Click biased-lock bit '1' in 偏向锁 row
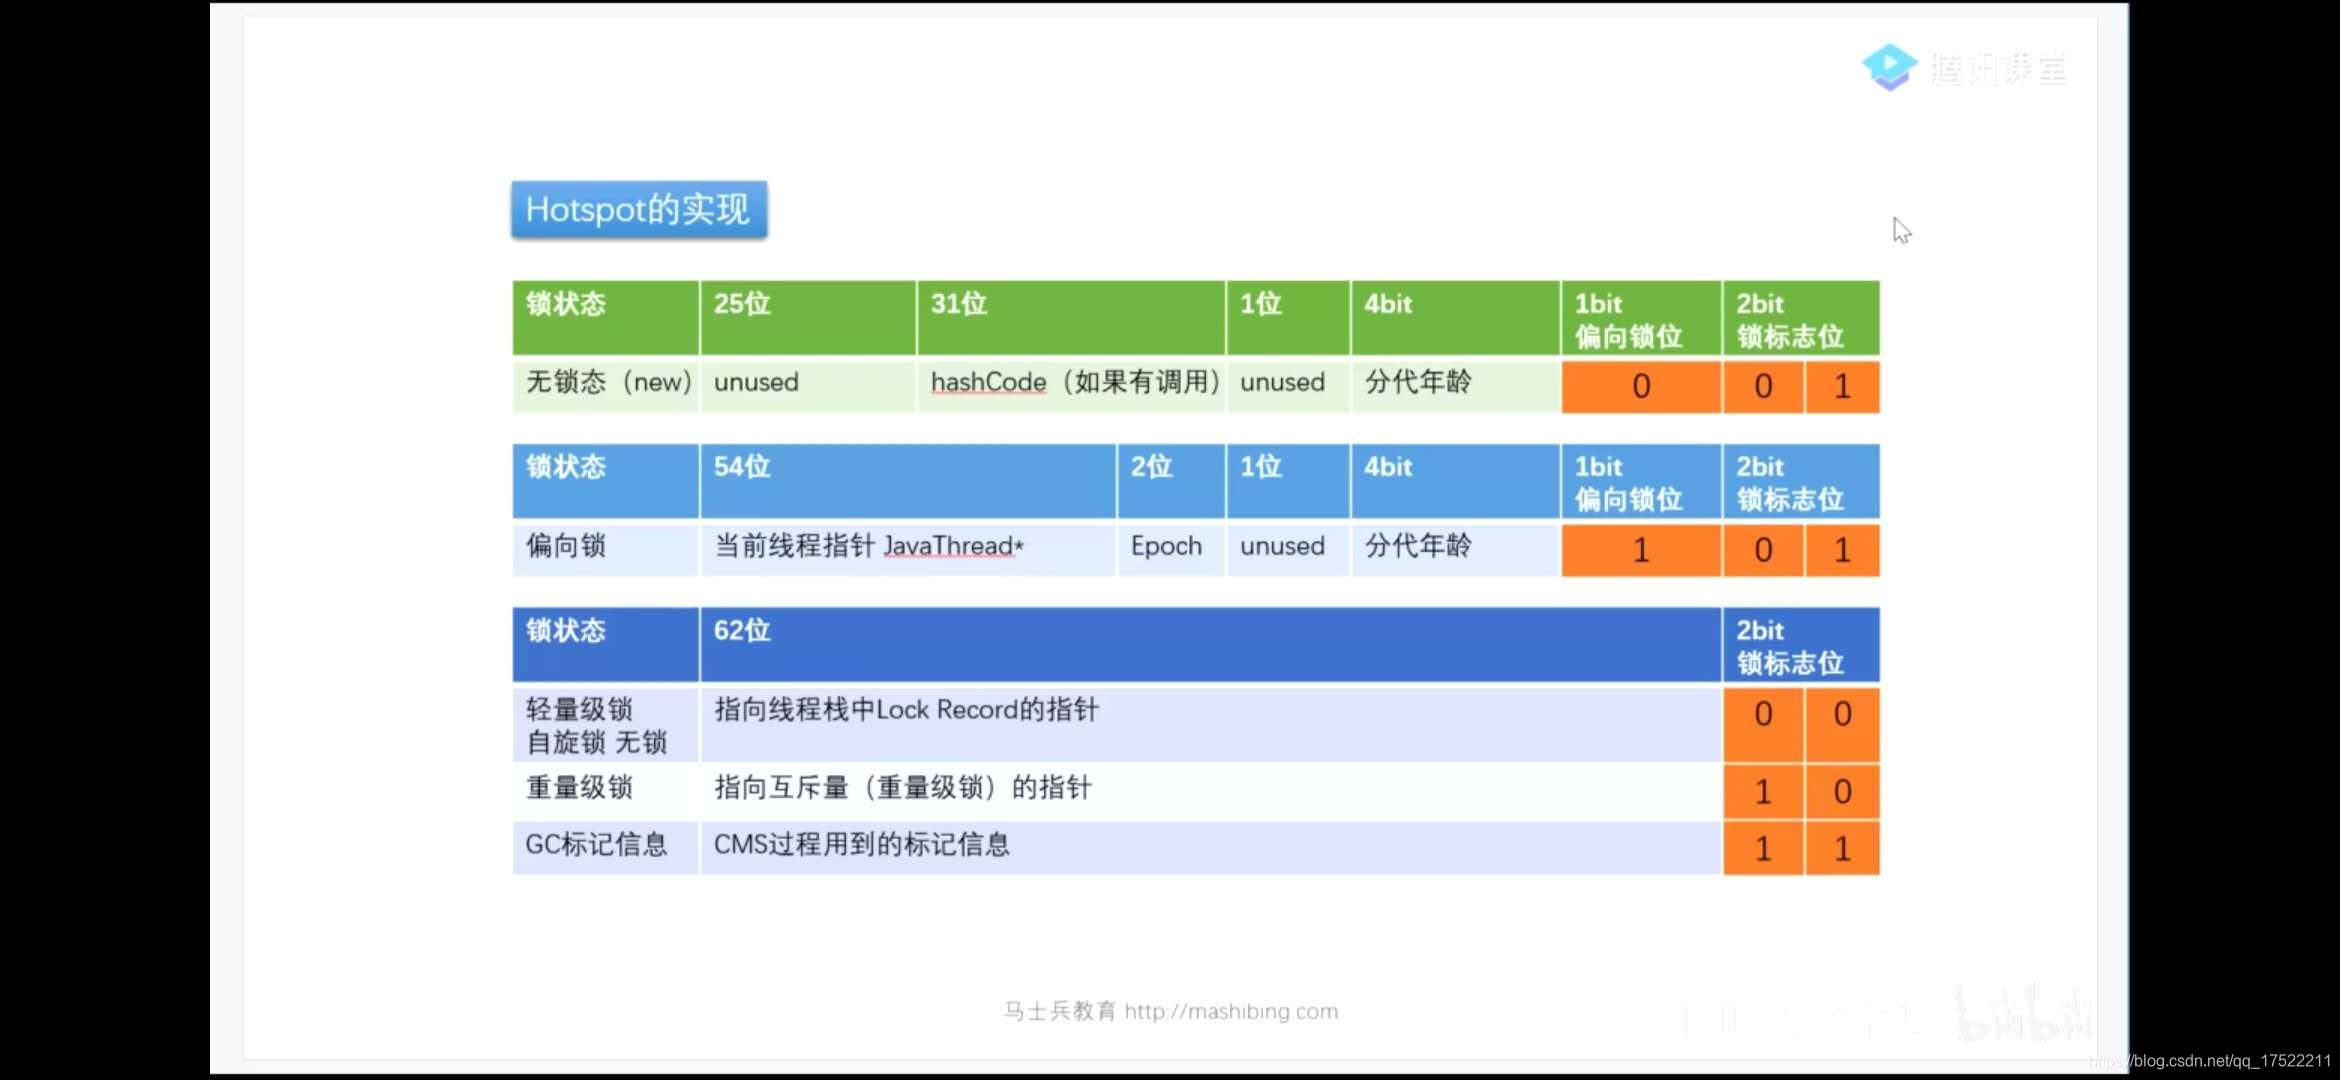The width and height of the screenshot is (2340, 1080). (1641, 550)
